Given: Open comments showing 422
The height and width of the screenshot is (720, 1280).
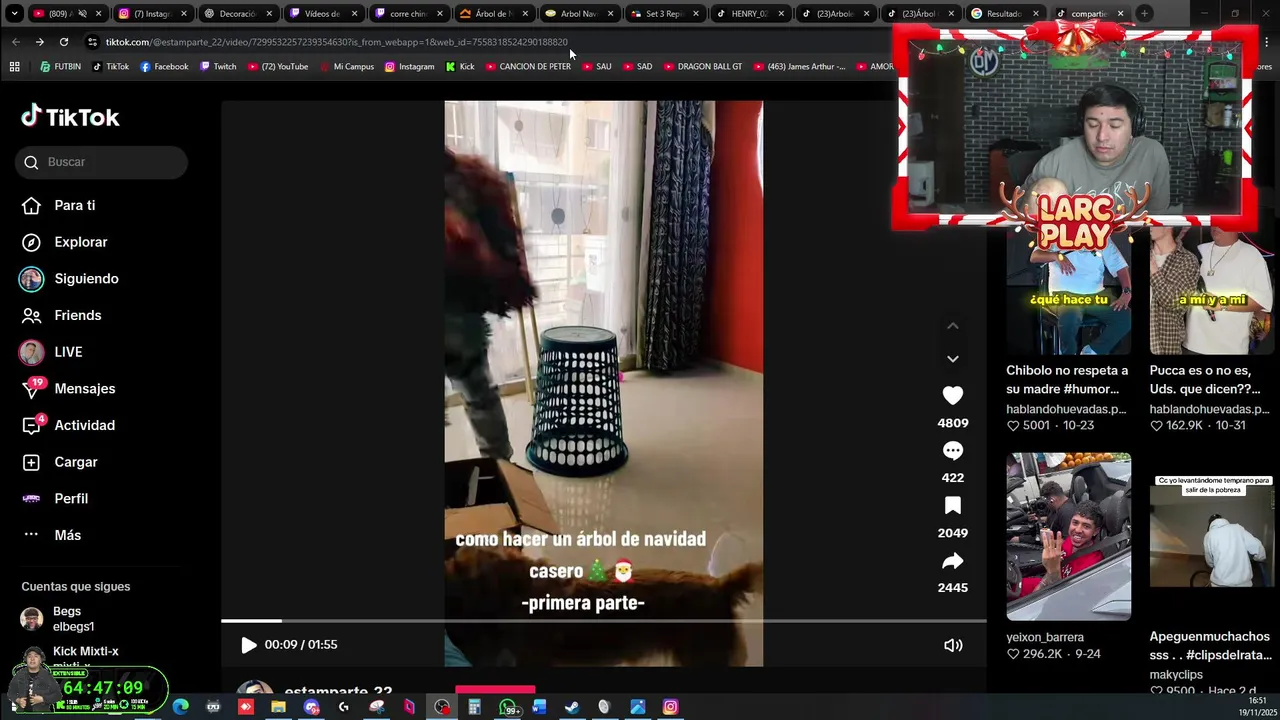Looking at the screenshot, I should tap(953, 451).
